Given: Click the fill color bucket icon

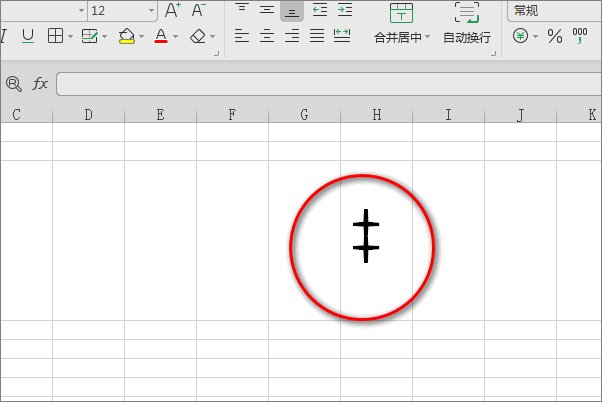Looking at the screenshot, I should [126, 36].
